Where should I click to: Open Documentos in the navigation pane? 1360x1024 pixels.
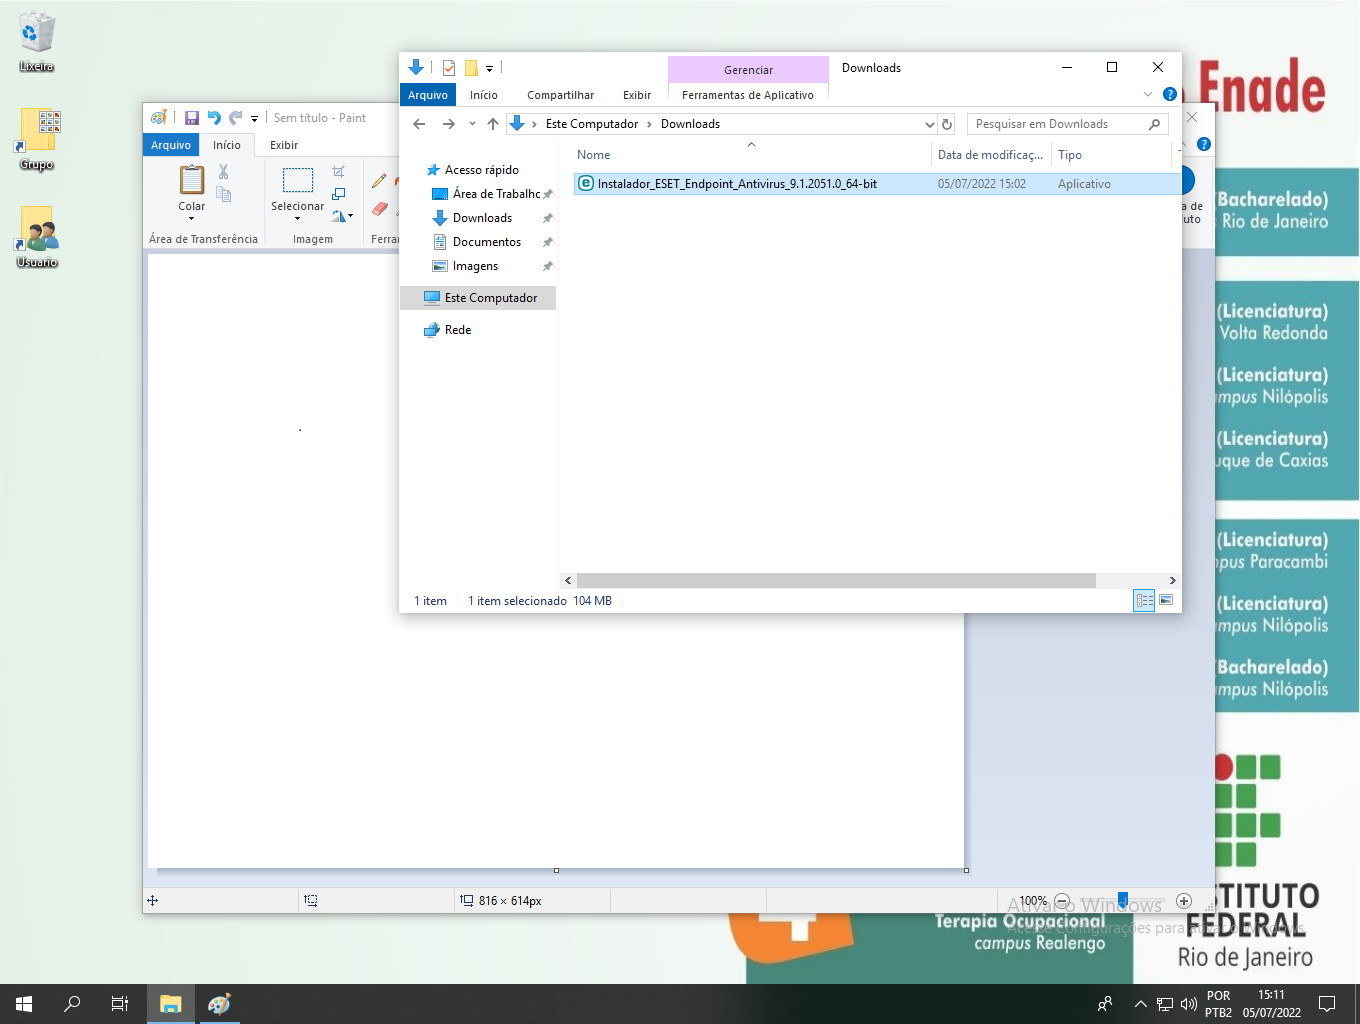click(487, 242)
